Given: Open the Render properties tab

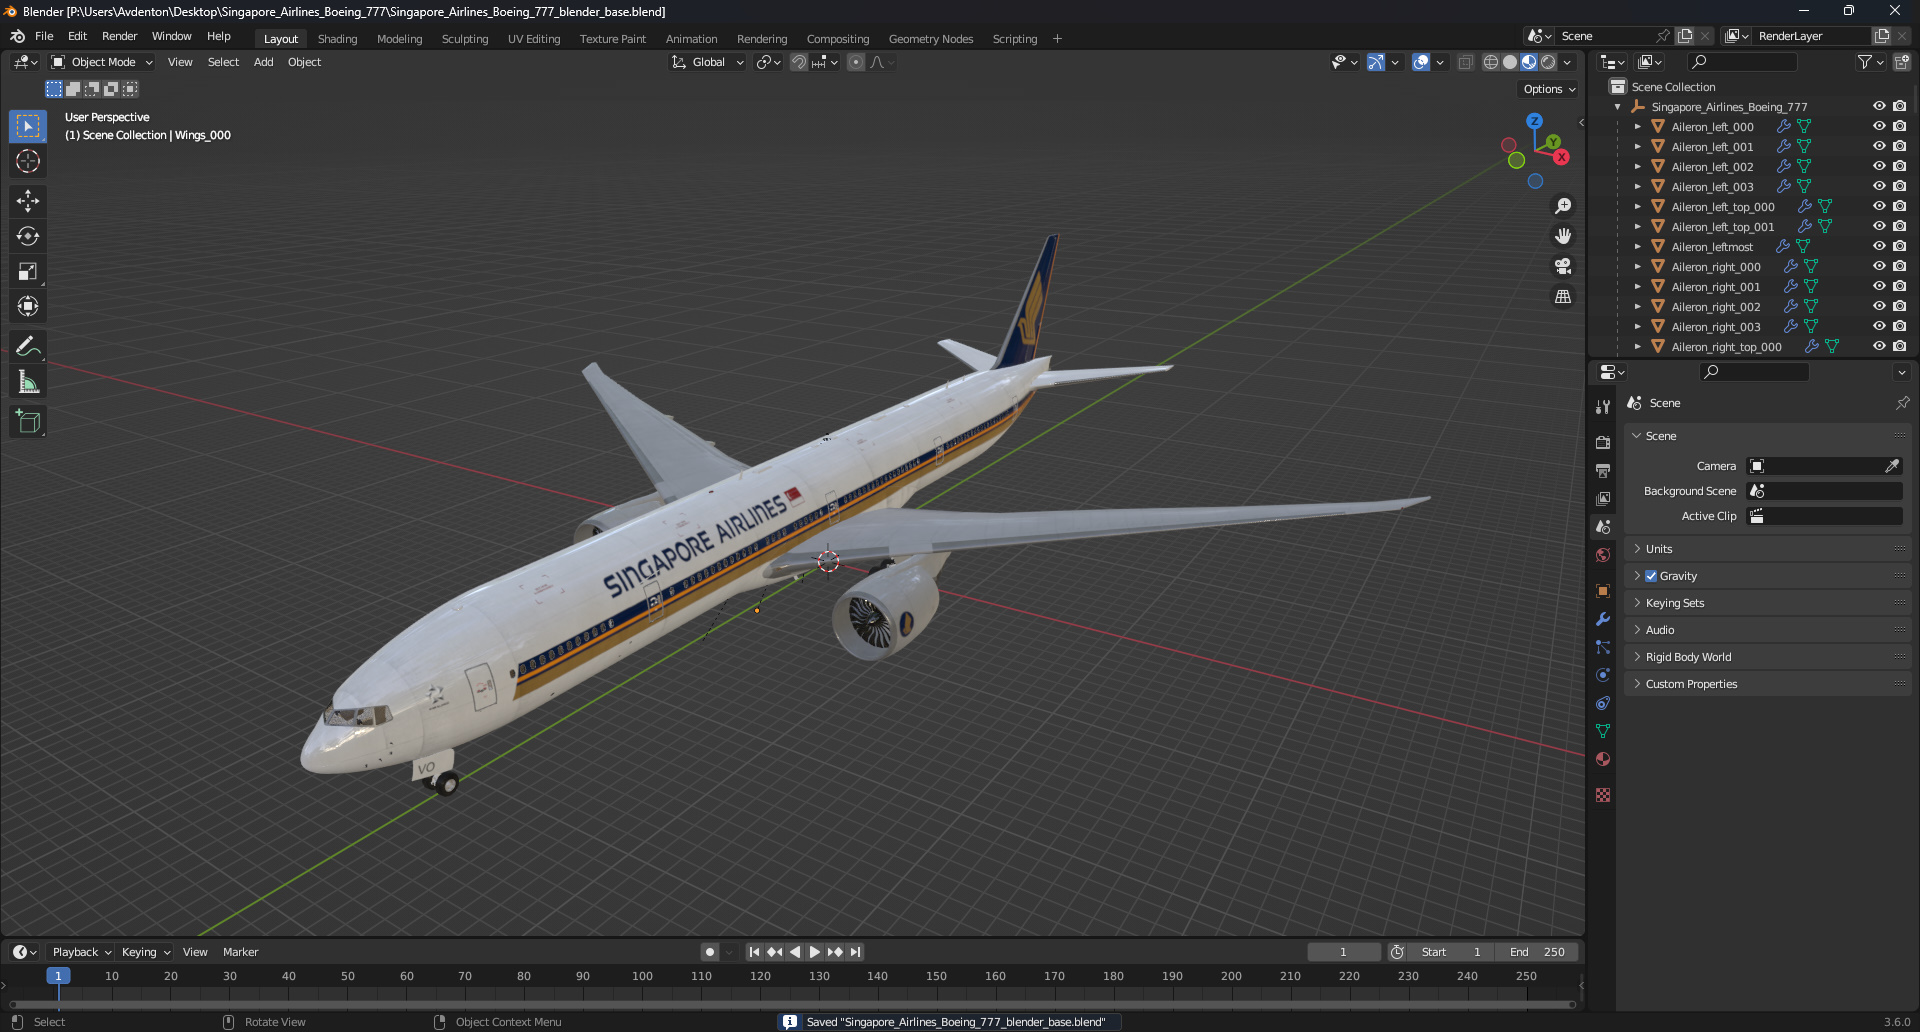Looking at the screenshot, I should (x=1603, y=442).
